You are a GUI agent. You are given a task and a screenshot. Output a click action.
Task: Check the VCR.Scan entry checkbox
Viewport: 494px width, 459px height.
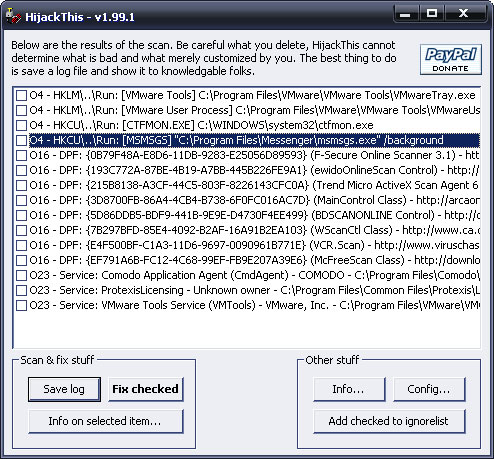click(x=21, y=245)
